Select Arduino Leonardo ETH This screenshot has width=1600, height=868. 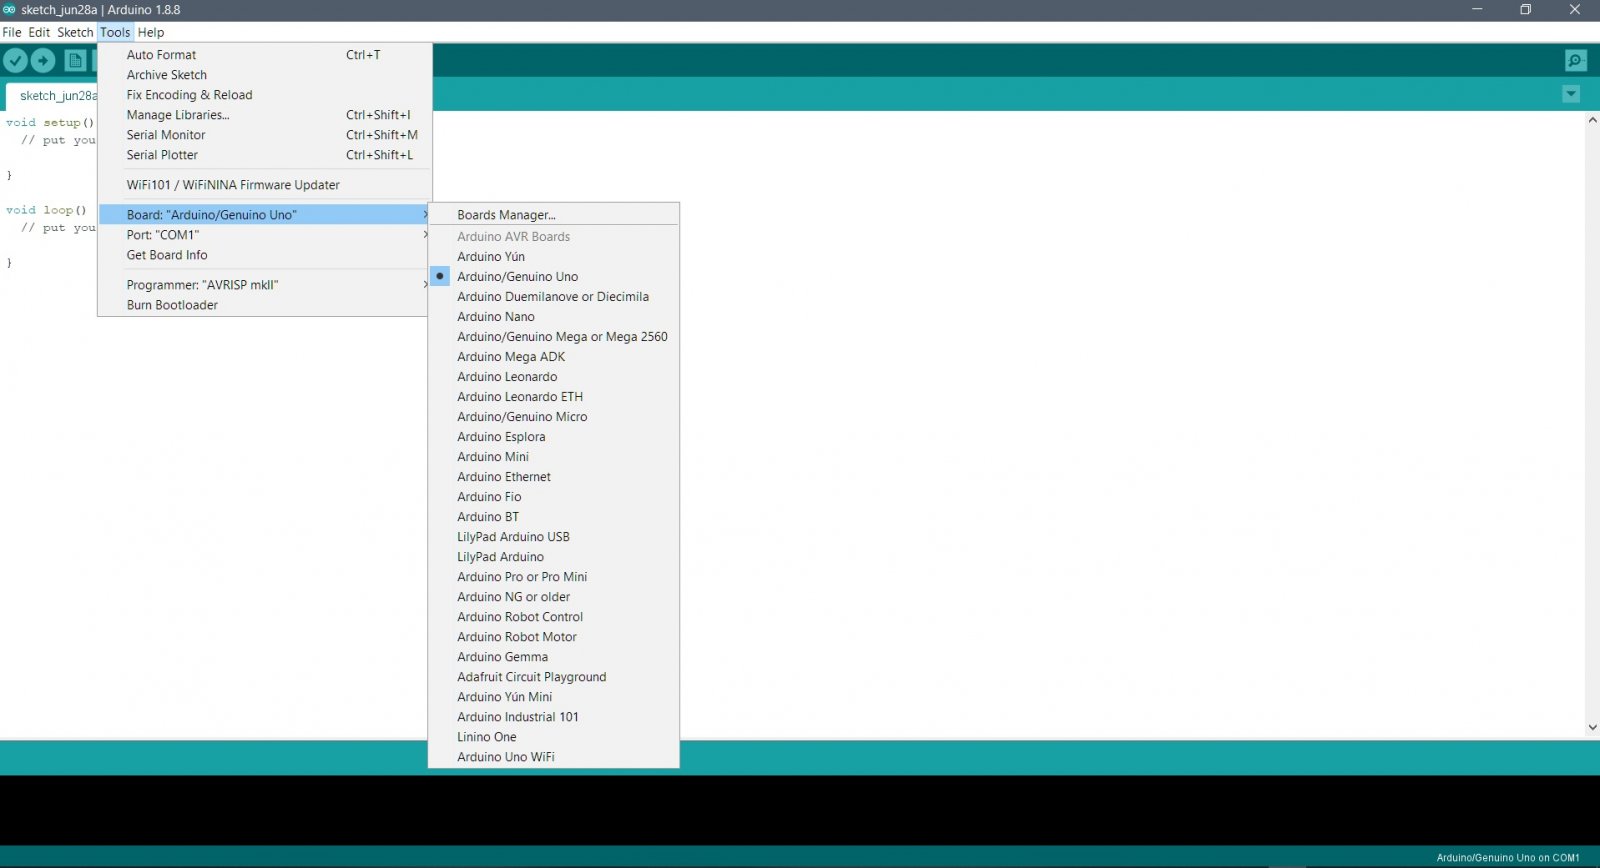tap(553, 396)
